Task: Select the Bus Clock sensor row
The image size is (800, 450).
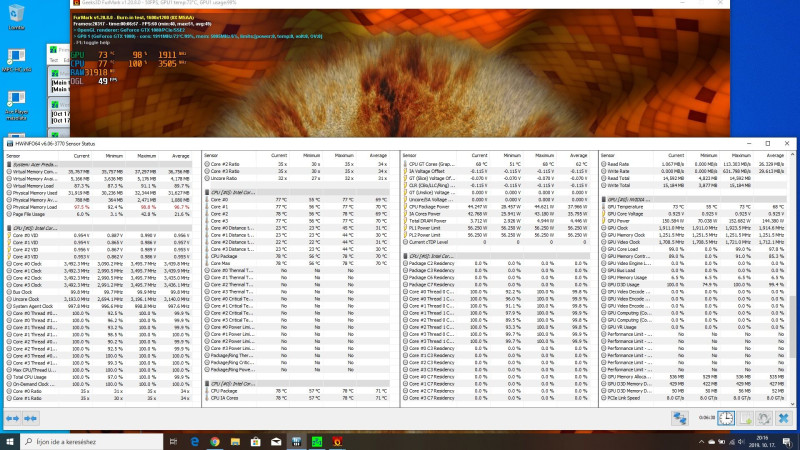Action: click(99, 292)
